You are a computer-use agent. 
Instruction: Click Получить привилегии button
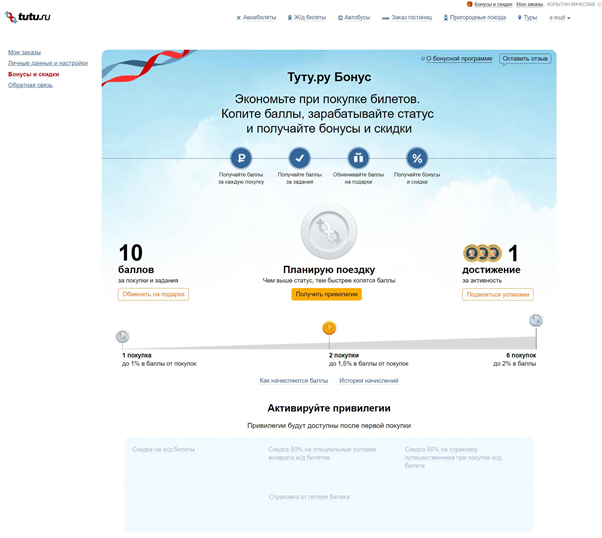[x=326, y=294]
